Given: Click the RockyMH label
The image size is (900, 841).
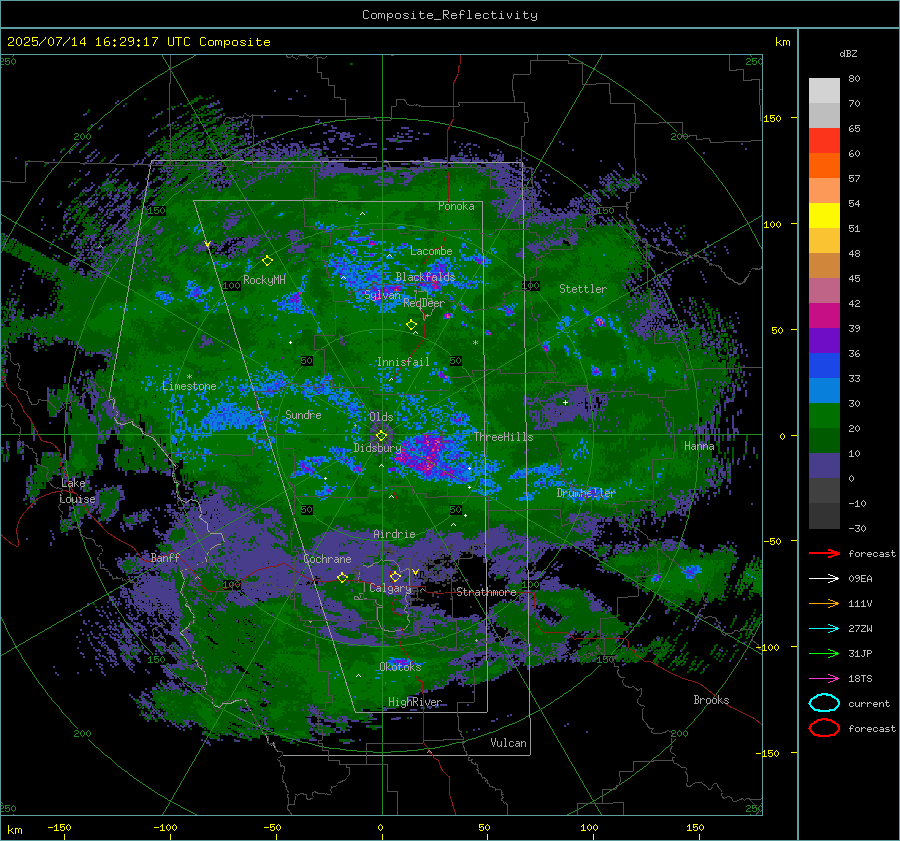Looking at the screenshot, I should pyautogui.click(x=264, y=280).
